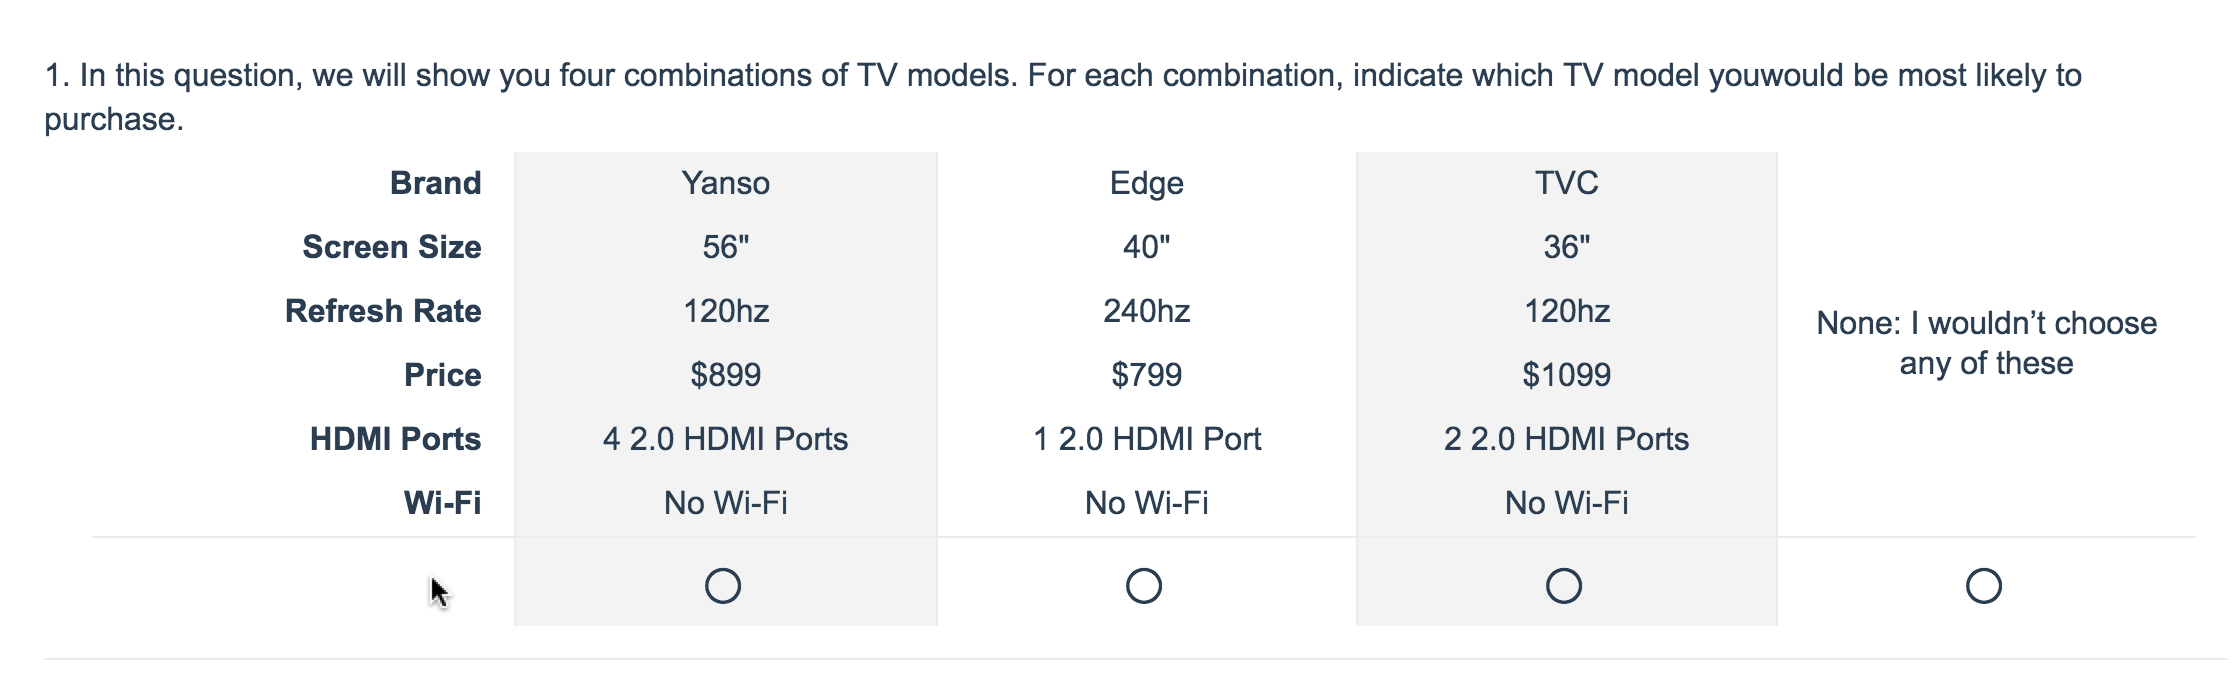Click the Screen Size row label

pos(391,247)
